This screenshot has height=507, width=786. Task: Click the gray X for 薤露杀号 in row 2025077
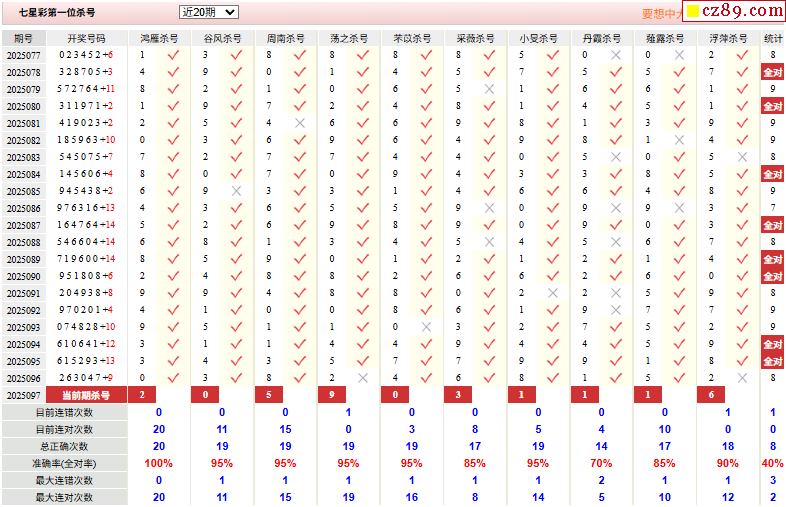coord(679,55)
